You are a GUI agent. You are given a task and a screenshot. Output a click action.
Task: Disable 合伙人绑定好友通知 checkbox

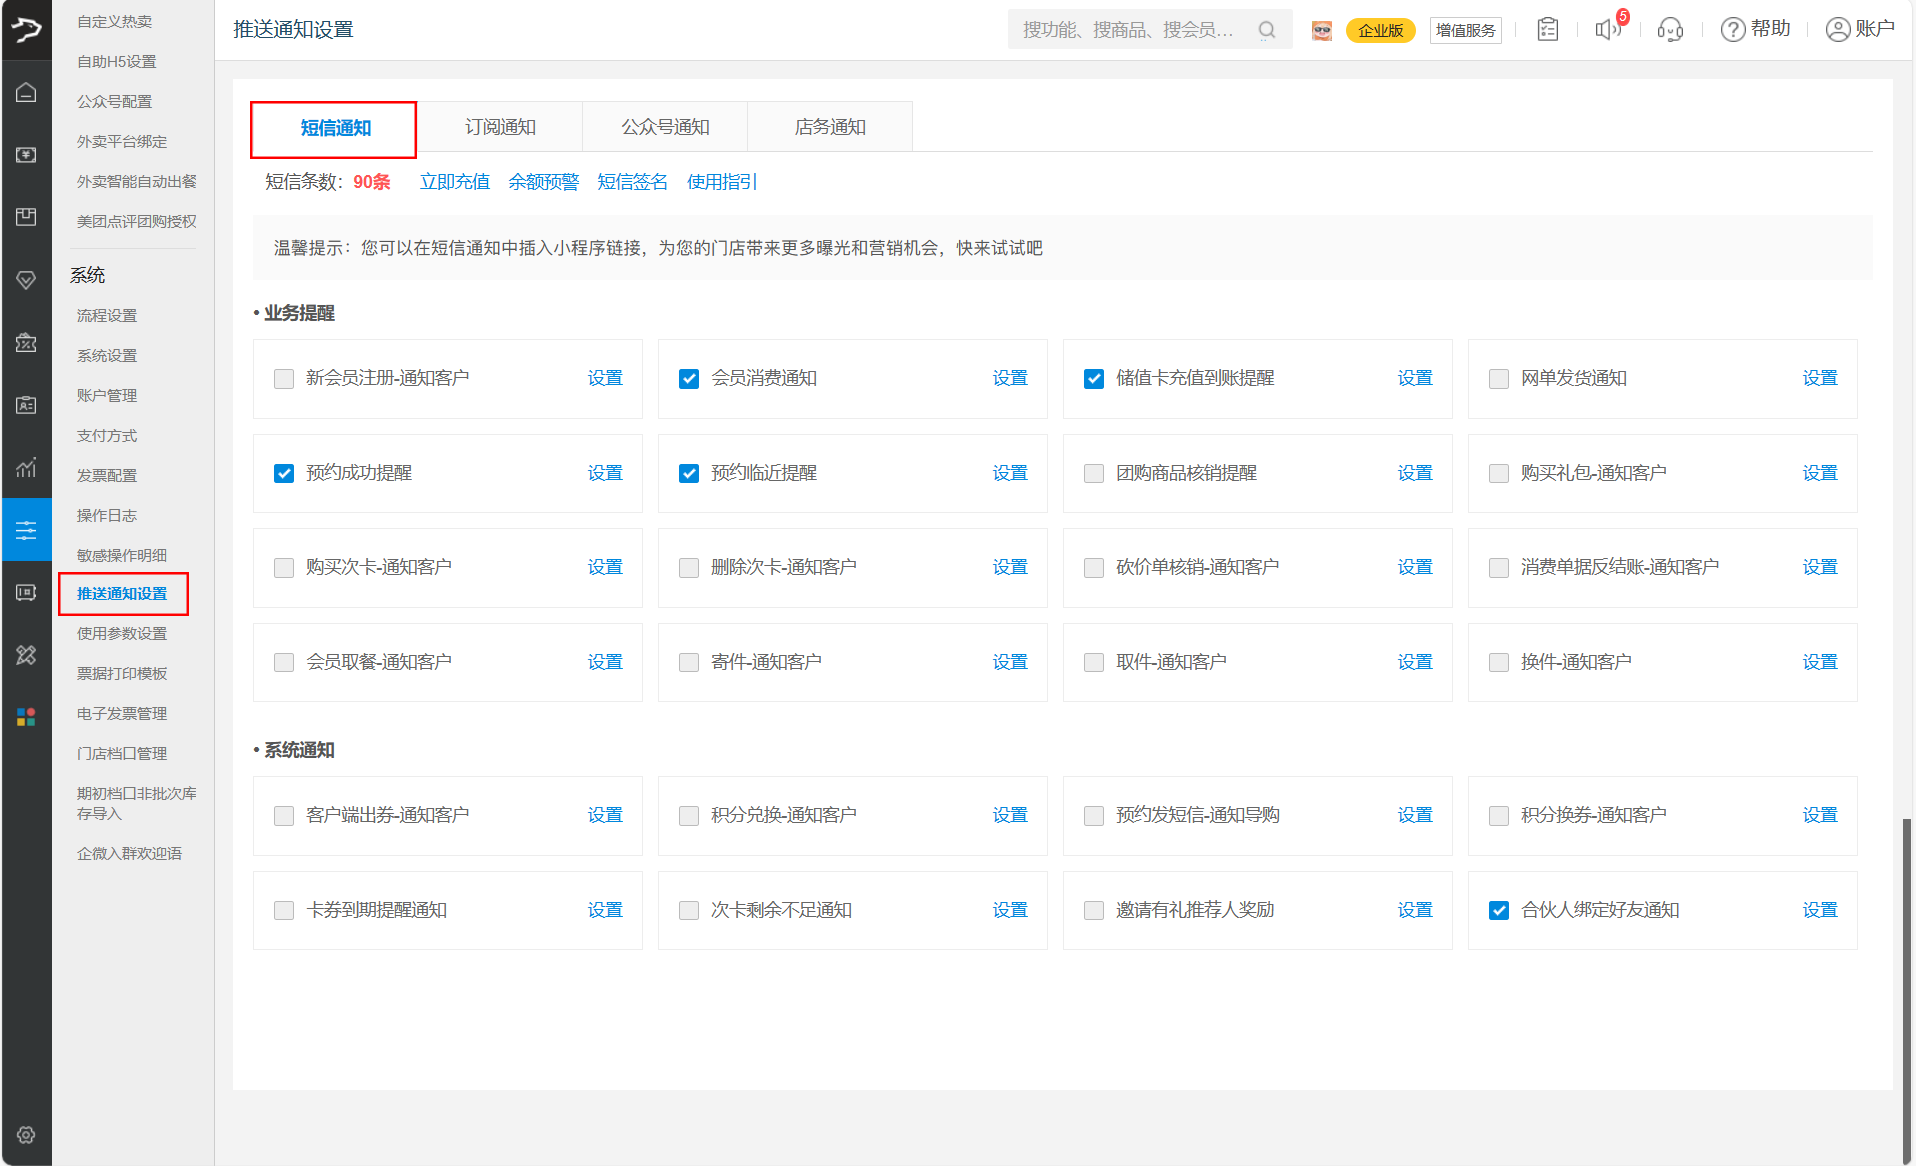[x=1499, y=911]
